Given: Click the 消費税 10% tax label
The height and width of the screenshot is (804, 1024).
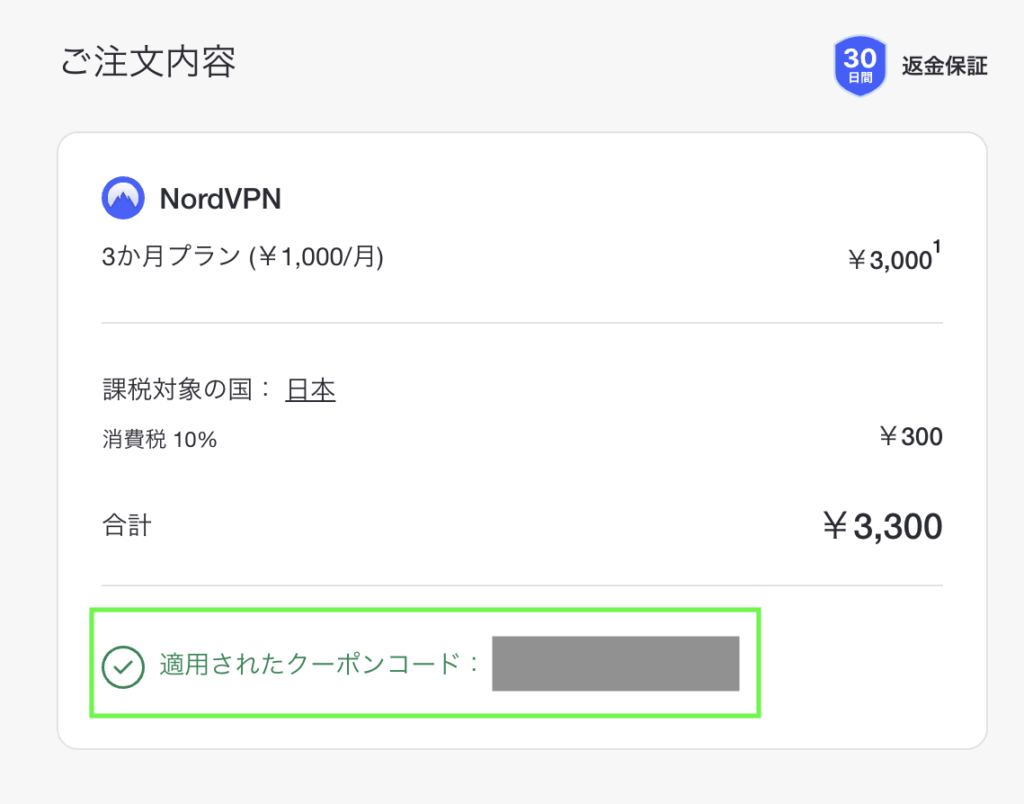Looking at the screenshot, I should (x=159, y=438).
